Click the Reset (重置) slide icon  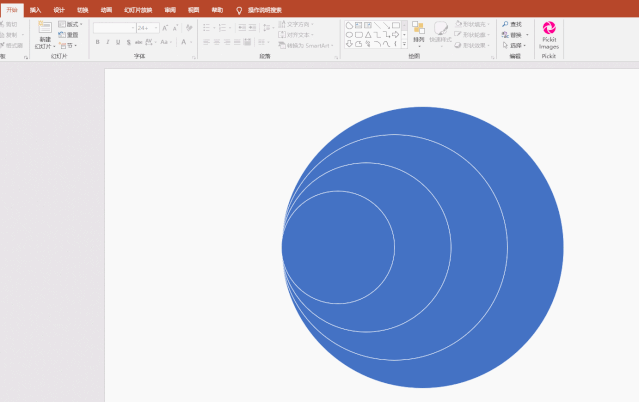pyautogui.click(x=68, y=35)
